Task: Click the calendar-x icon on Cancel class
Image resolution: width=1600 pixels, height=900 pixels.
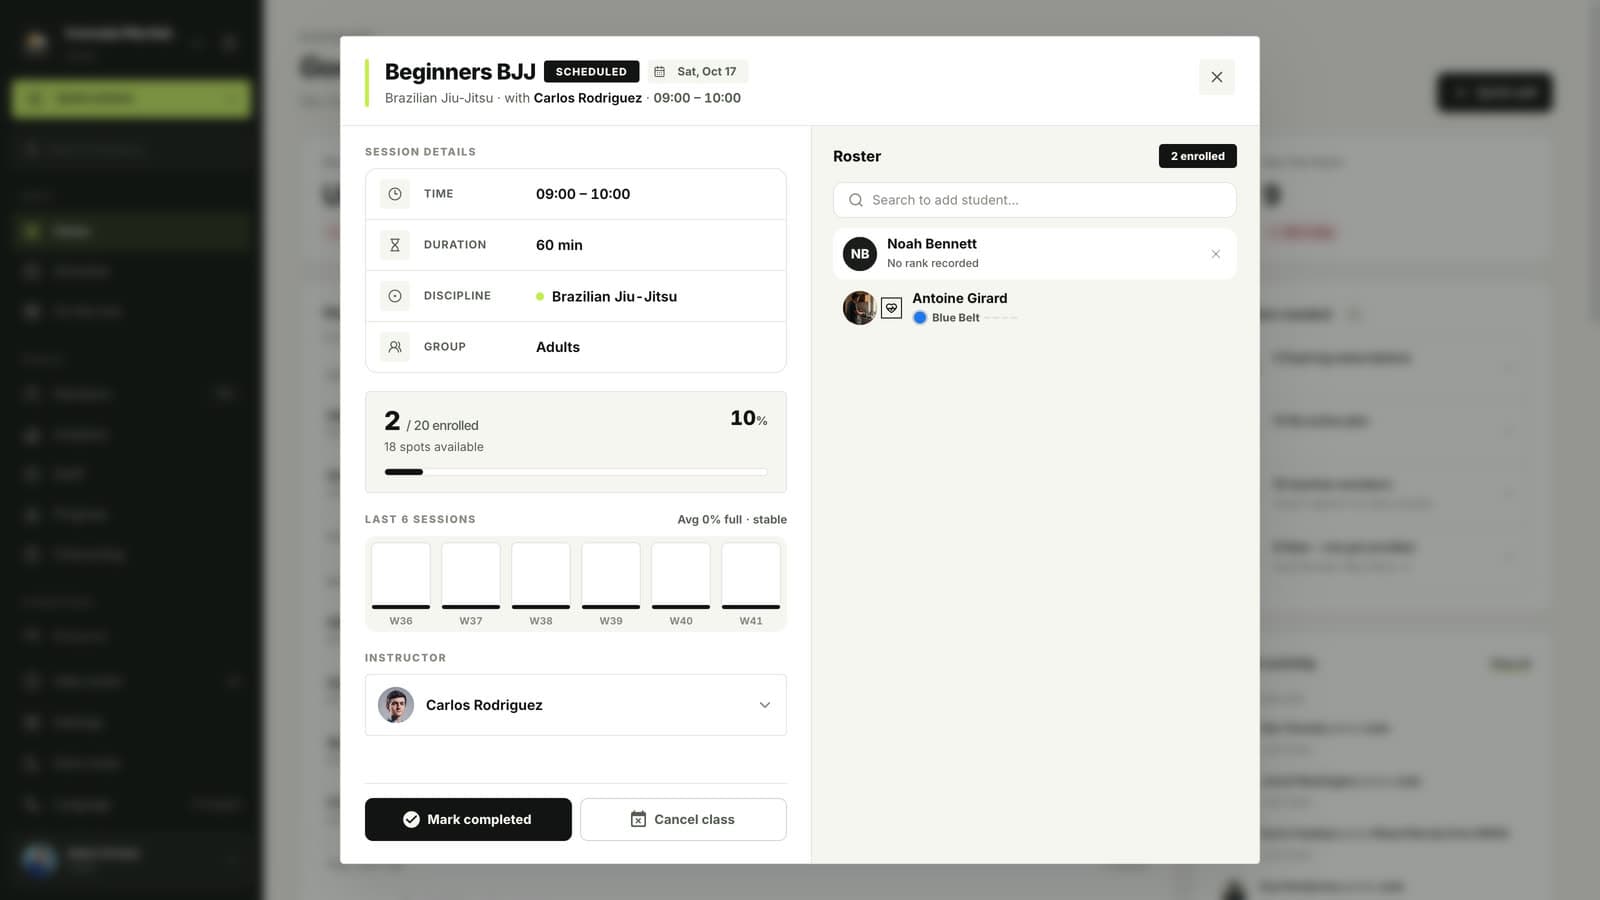Action: [638, 819]
